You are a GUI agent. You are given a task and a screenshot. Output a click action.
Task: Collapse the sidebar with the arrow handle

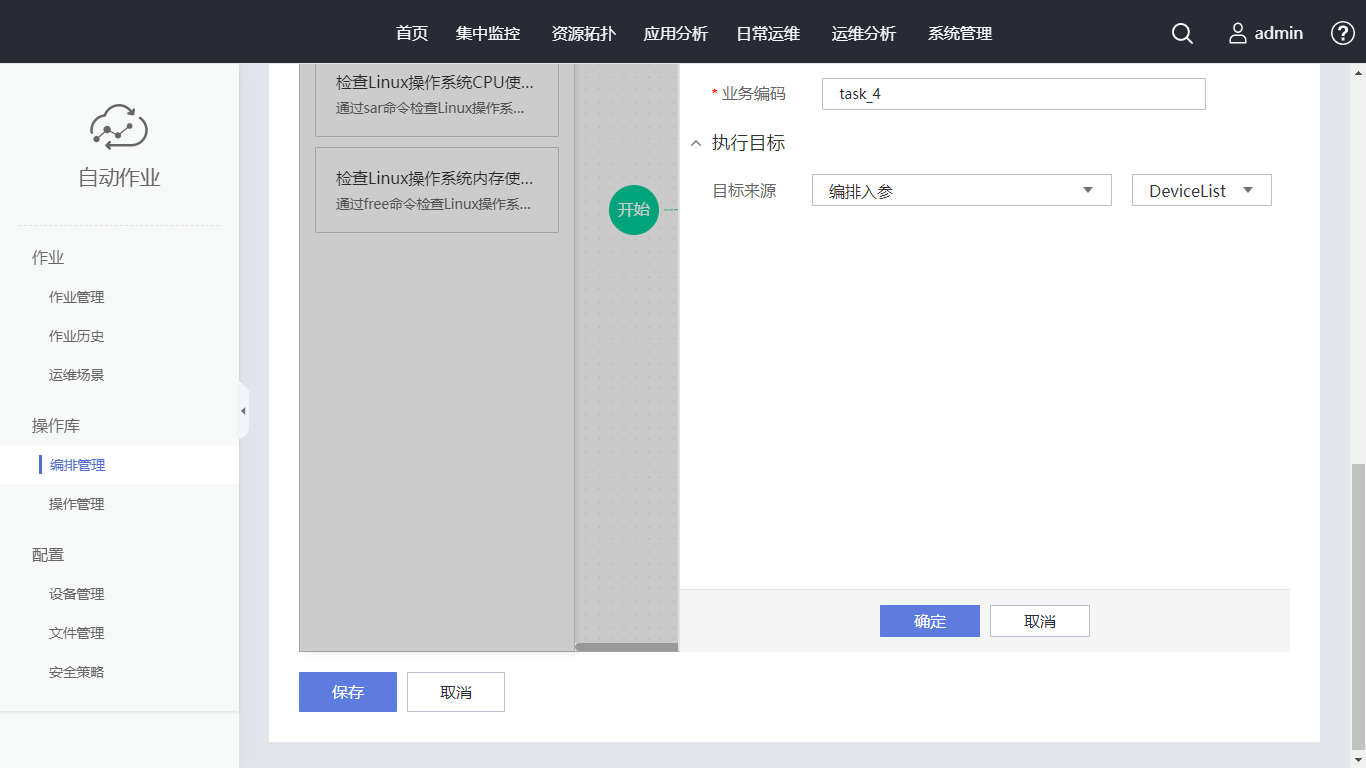pos(243,411)
